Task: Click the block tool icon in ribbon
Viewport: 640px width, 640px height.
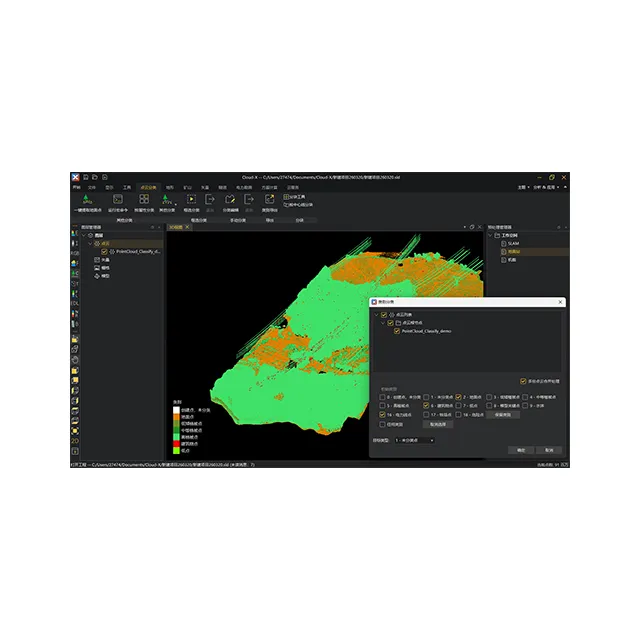Action: click(286, 197)
